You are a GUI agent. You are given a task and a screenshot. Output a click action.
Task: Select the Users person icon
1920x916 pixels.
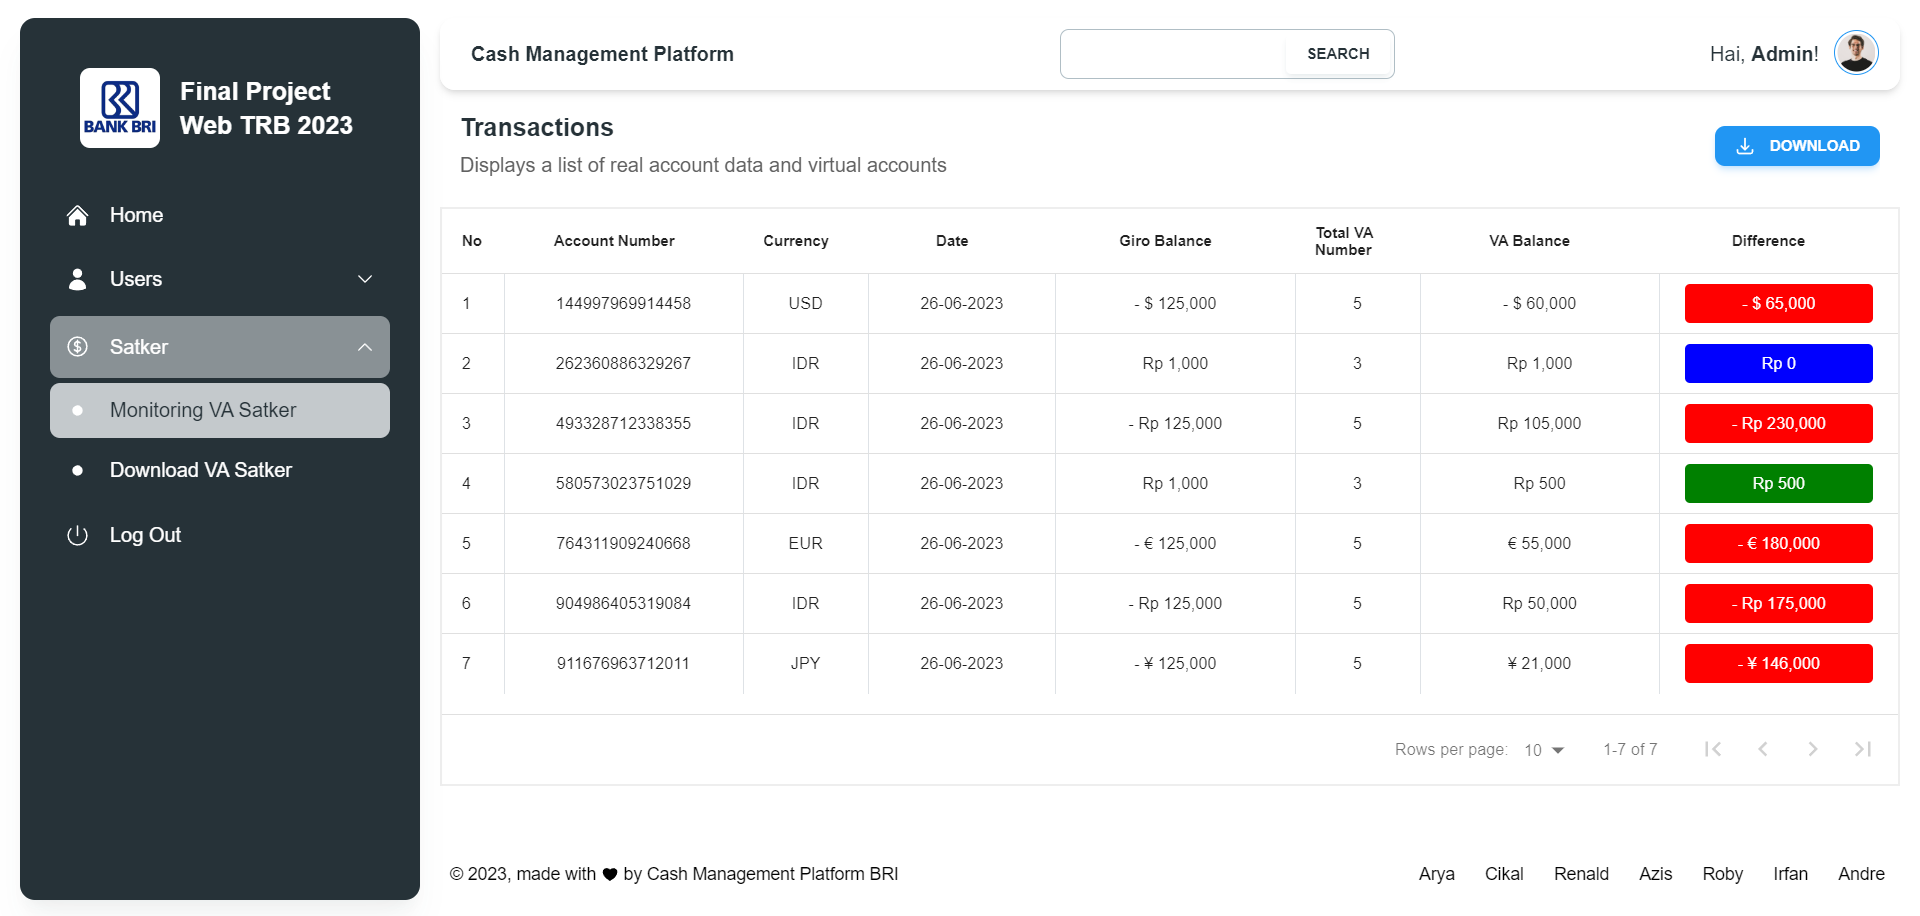[77, 279]
